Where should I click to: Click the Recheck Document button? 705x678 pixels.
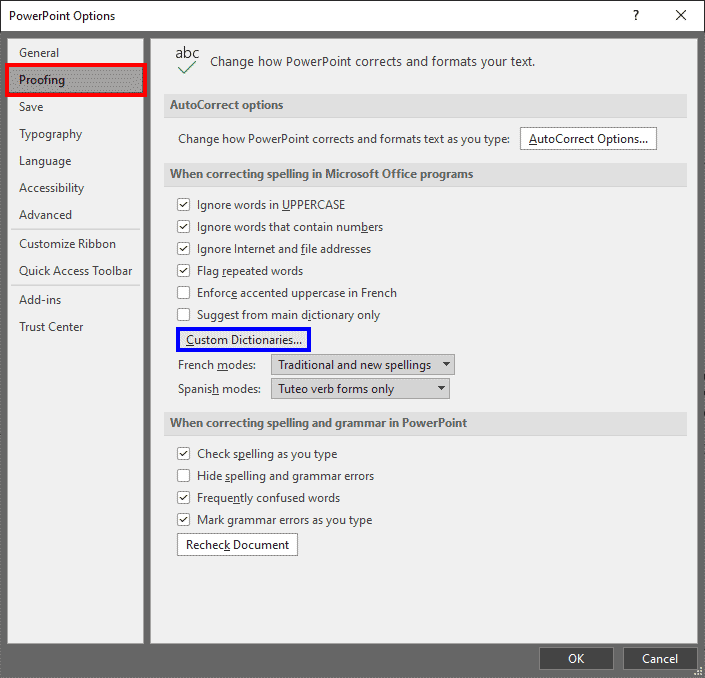click(237, 545)
